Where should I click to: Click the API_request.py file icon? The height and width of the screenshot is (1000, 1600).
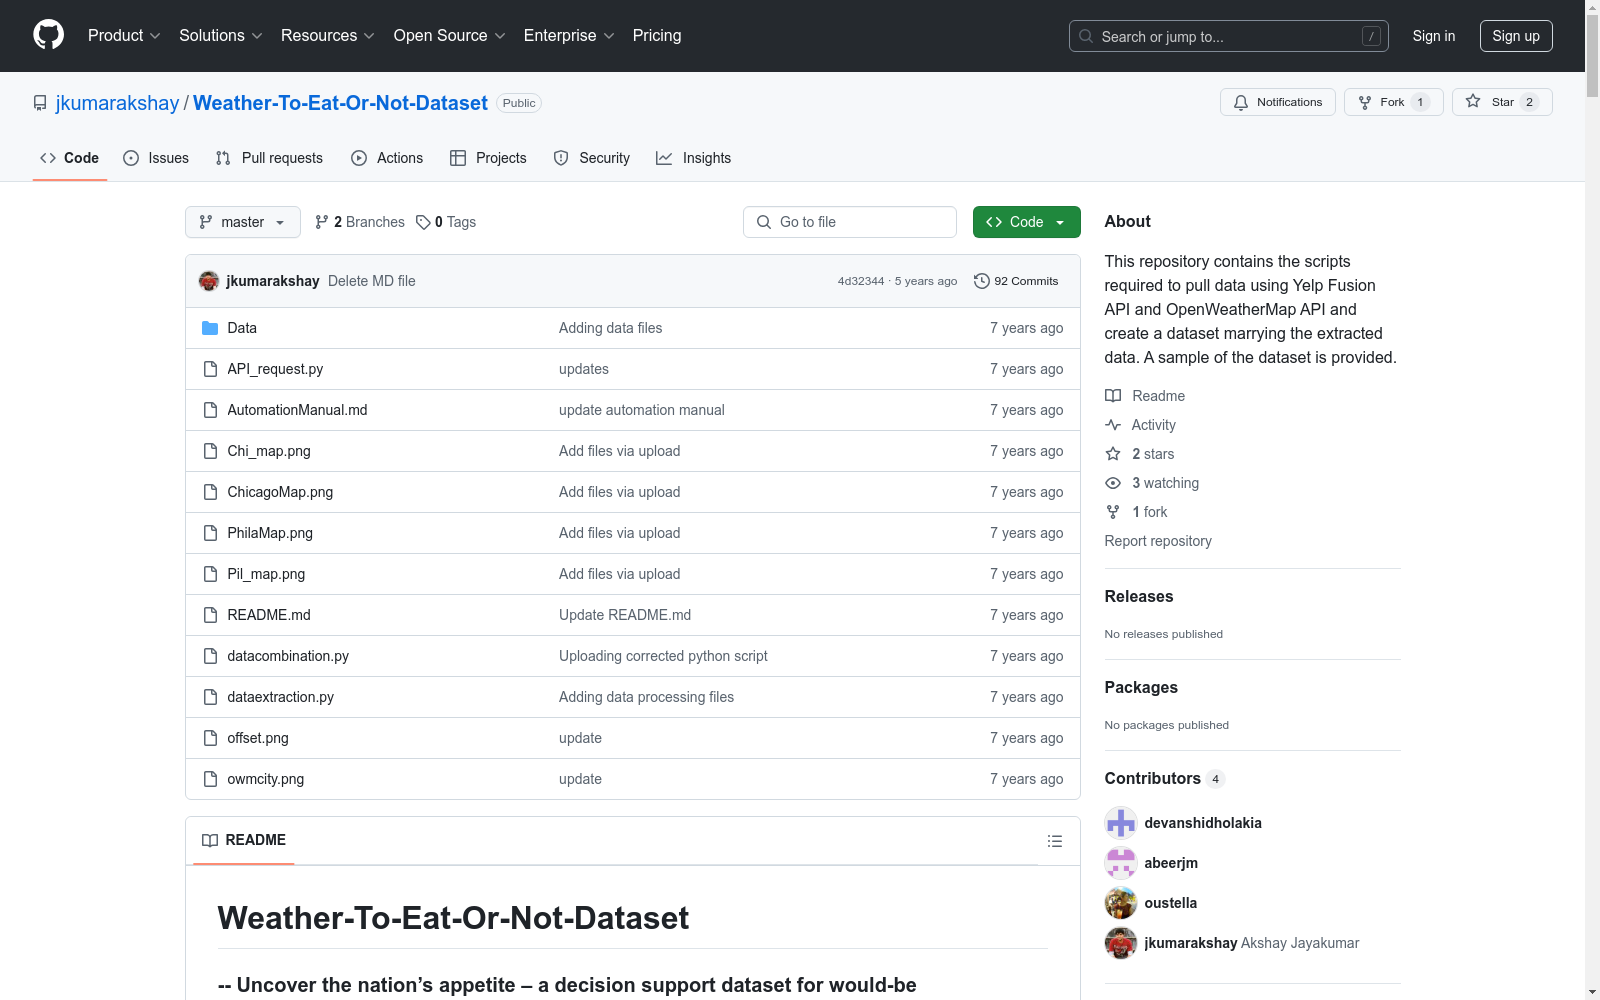(210, 369)
